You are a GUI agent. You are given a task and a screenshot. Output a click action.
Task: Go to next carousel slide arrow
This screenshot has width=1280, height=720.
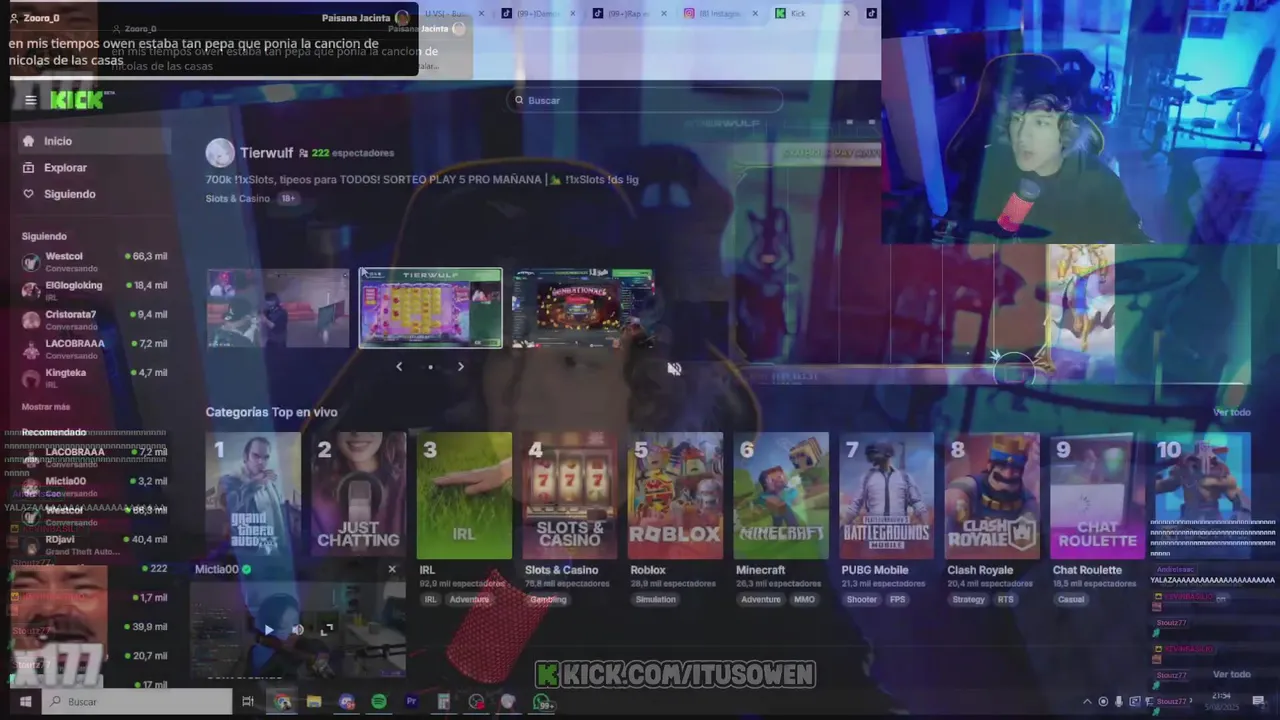(x=461, y=367)
